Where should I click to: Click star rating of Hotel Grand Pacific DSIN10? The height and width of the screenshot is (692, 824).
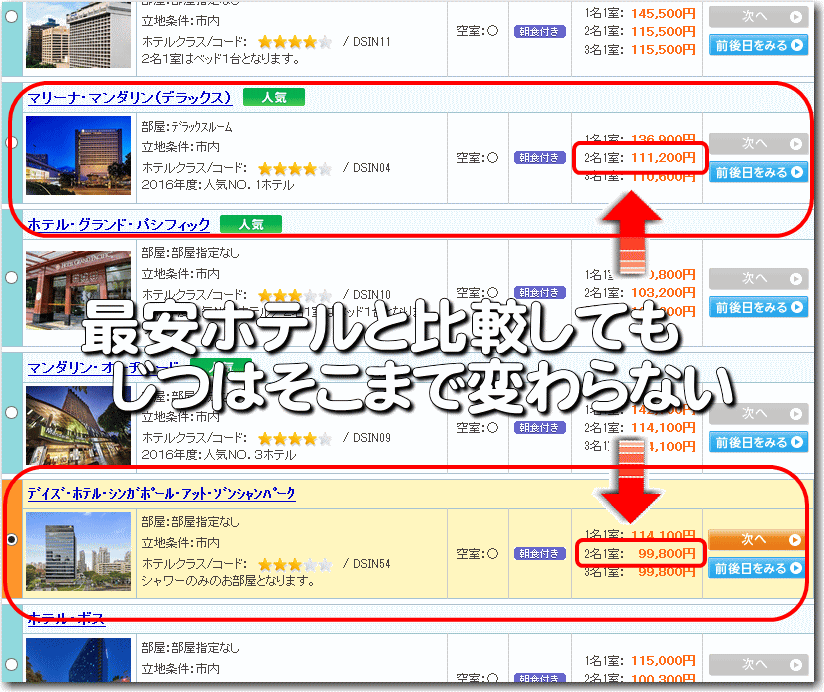tap(295, 295)
